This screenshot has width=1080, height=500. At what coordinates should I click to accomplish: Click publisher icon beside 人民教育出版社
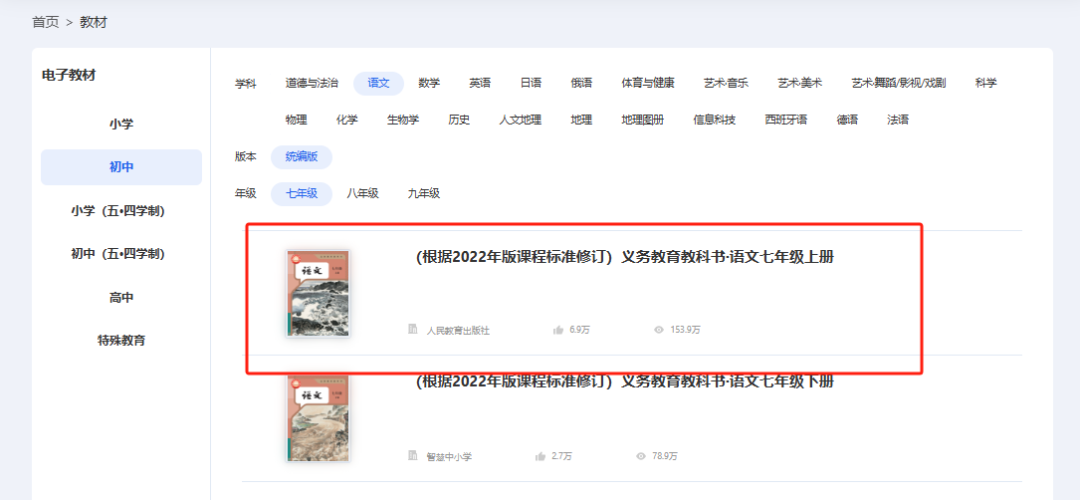(x=413, y=330)
